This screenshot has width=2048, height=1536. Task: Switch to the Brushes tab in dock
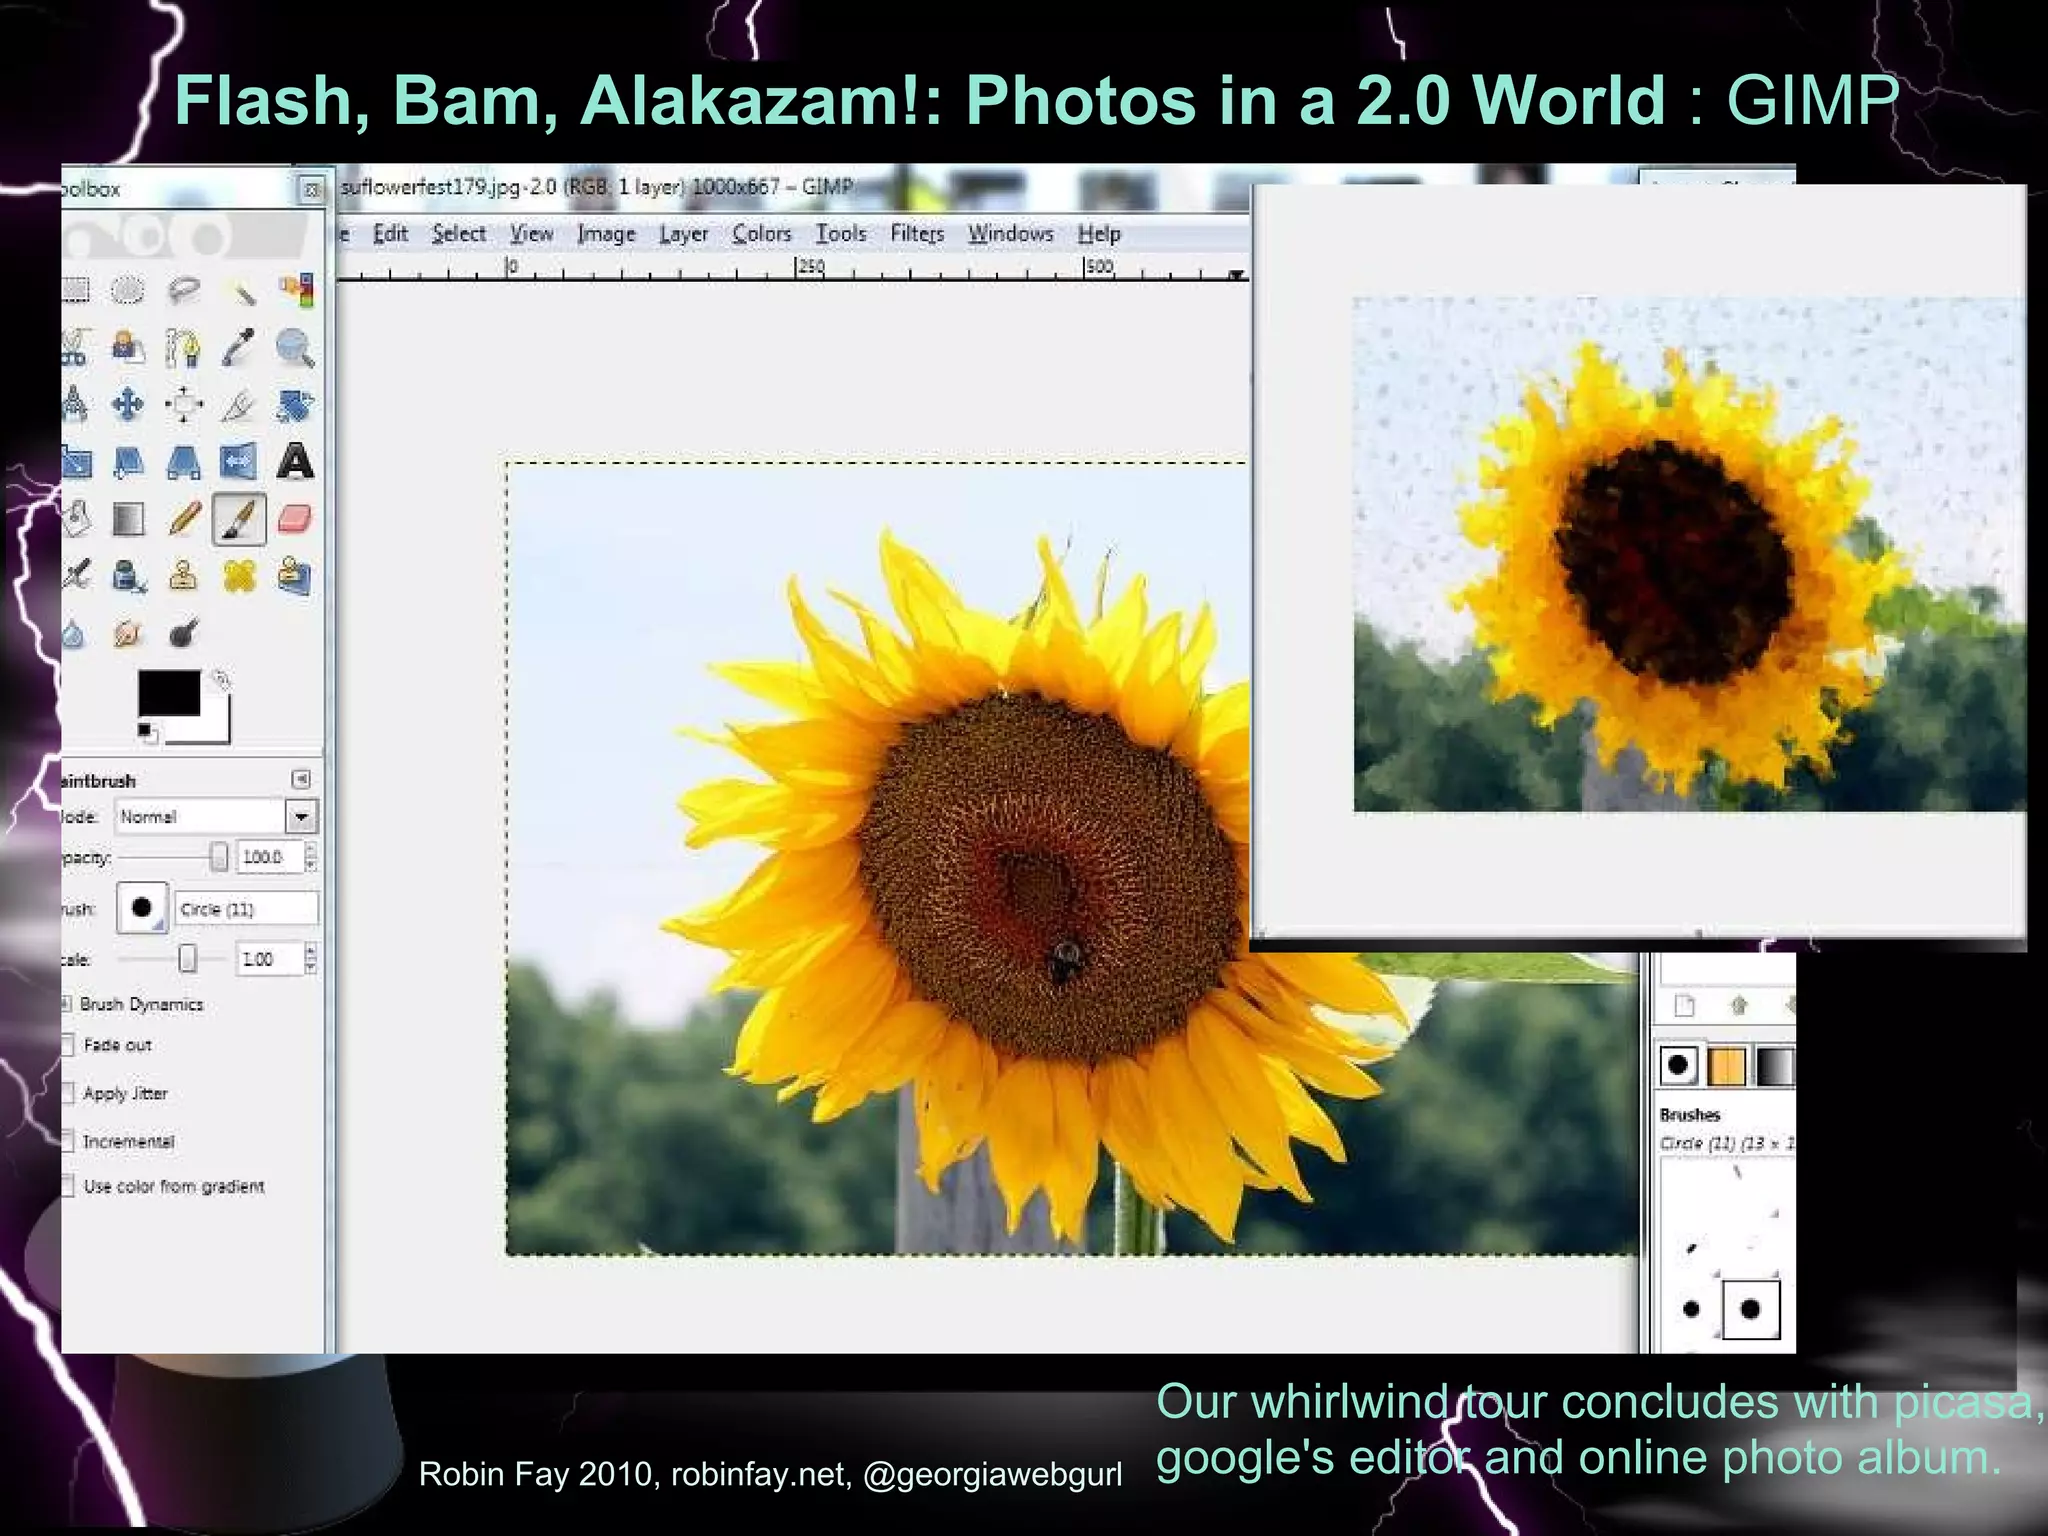pos(1678,1066)
